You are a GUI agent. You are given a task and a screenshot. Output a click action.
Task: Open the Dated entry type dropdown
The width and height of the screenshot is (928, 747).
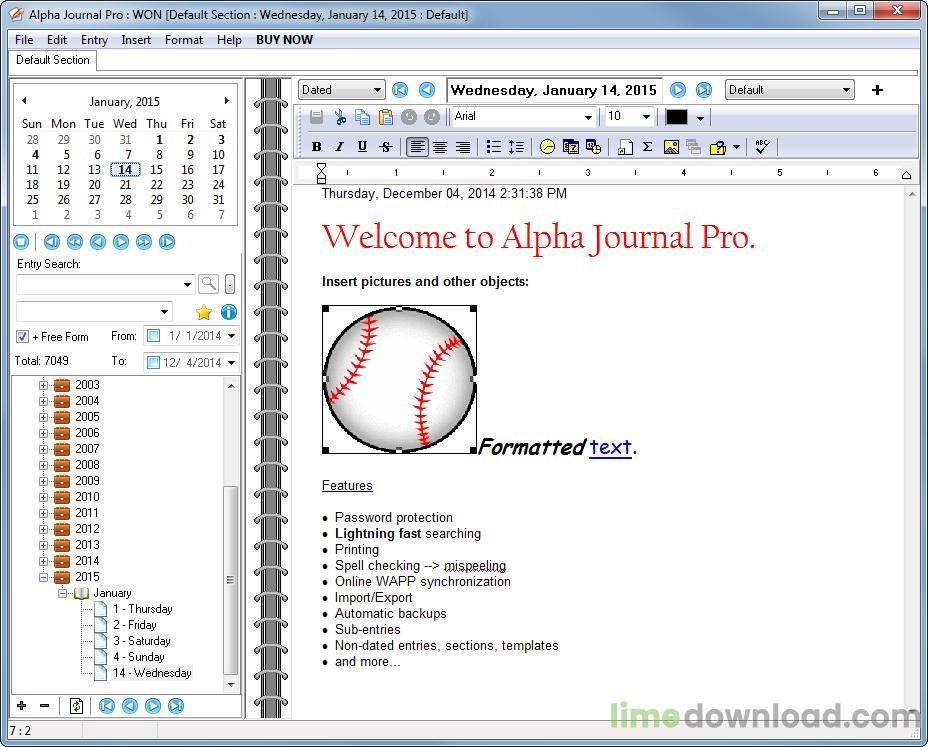tap(341, 90)
